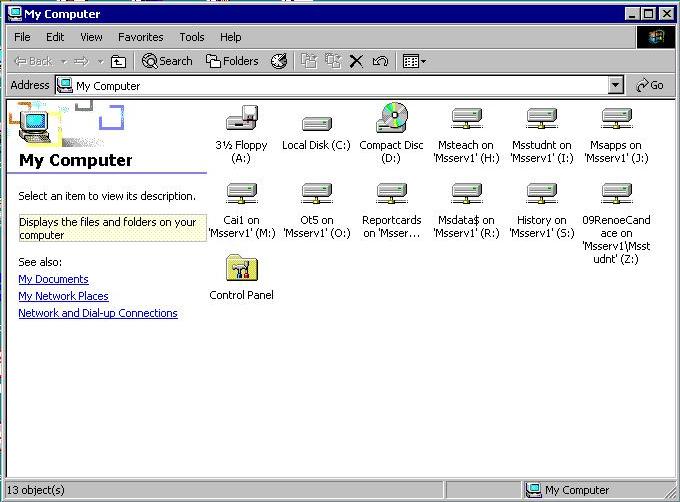Click the Up one level folder icon
This screenshot has width=680, height=502.
pyautogui.click(x=118, y=62)
